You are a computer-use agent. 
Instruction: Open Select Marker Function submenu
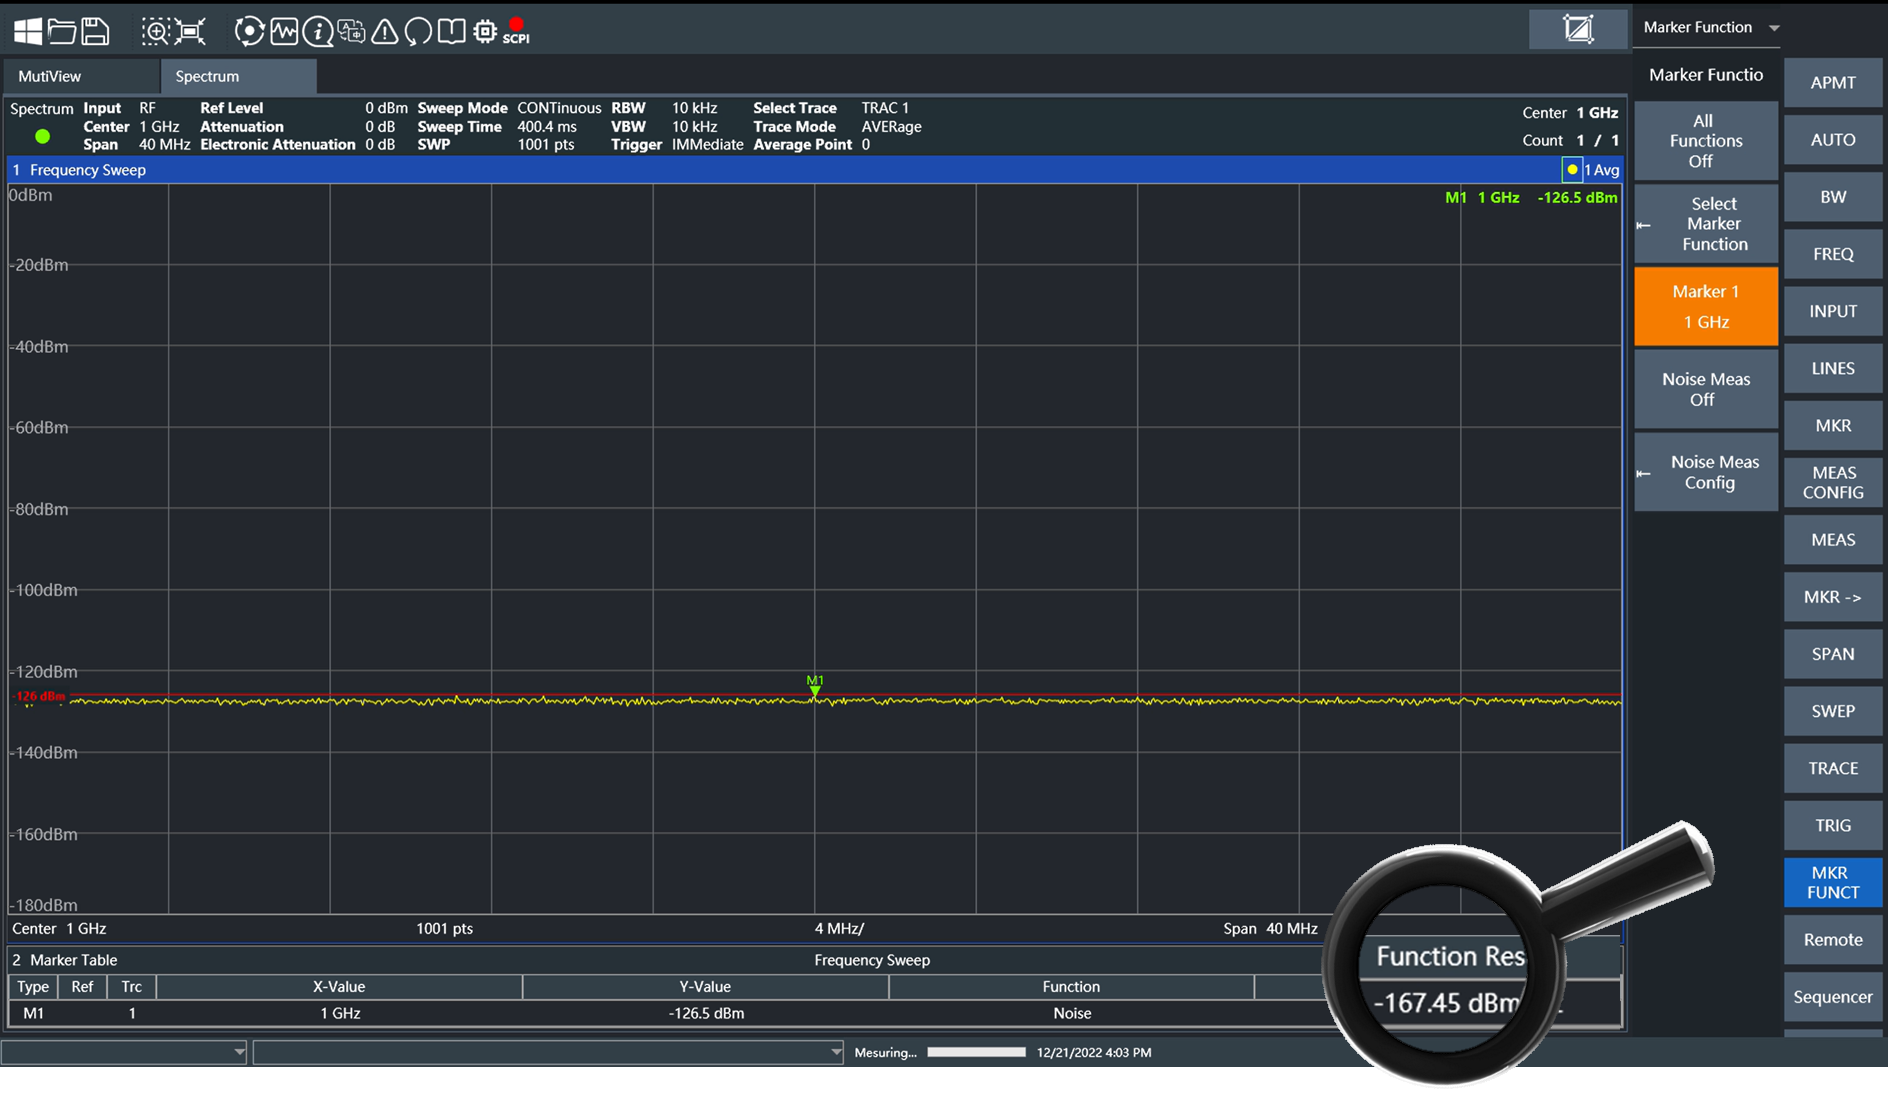pos(1706,224)
